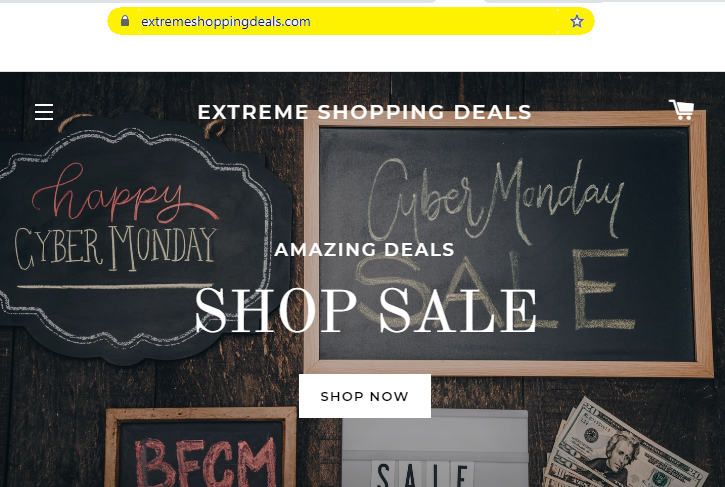Image resolution: width=725 pixels, height=487 pixels.
Task: Click the red BFCM chalkboard
Action: point(201,447)
